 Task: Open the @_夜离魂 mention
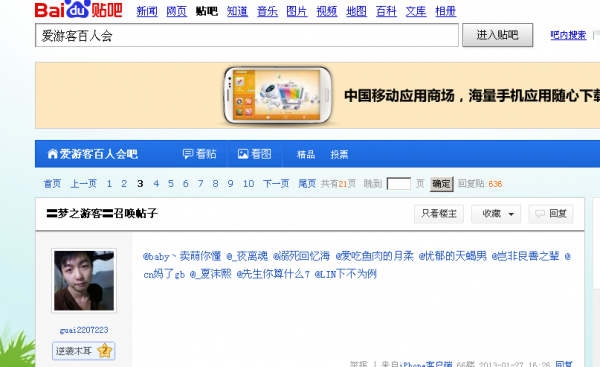[x=247, y=256]
